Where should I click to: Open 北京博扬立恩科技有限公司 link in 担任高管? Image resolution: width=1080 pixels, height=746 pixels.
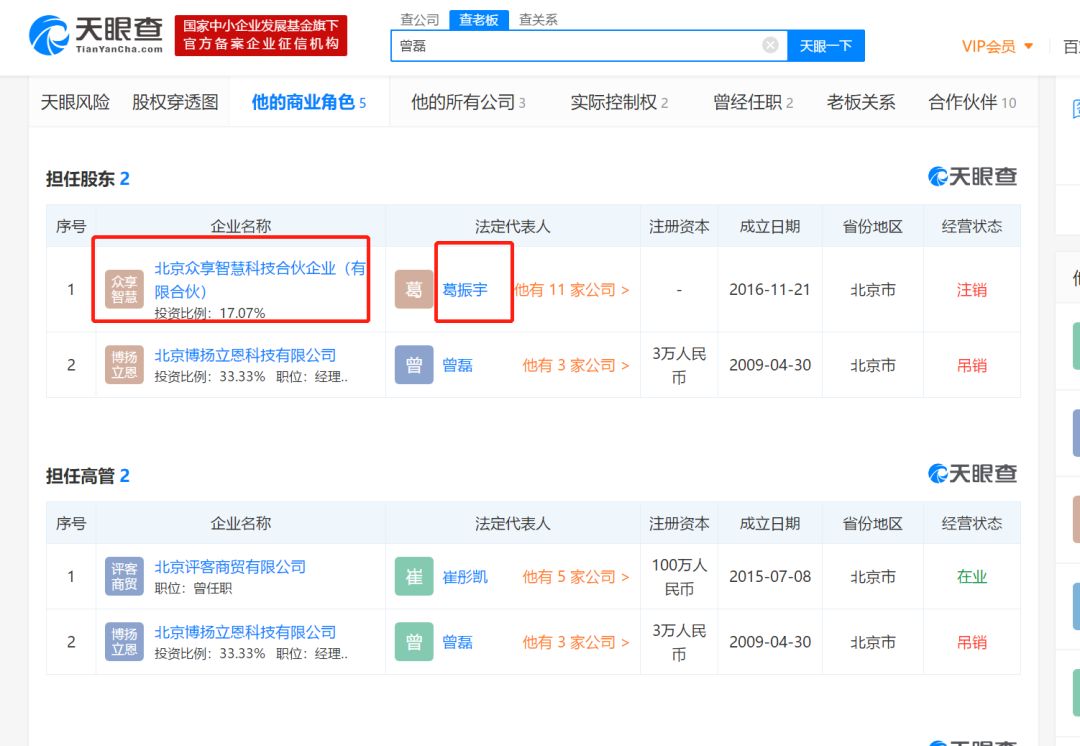[245, 632]
